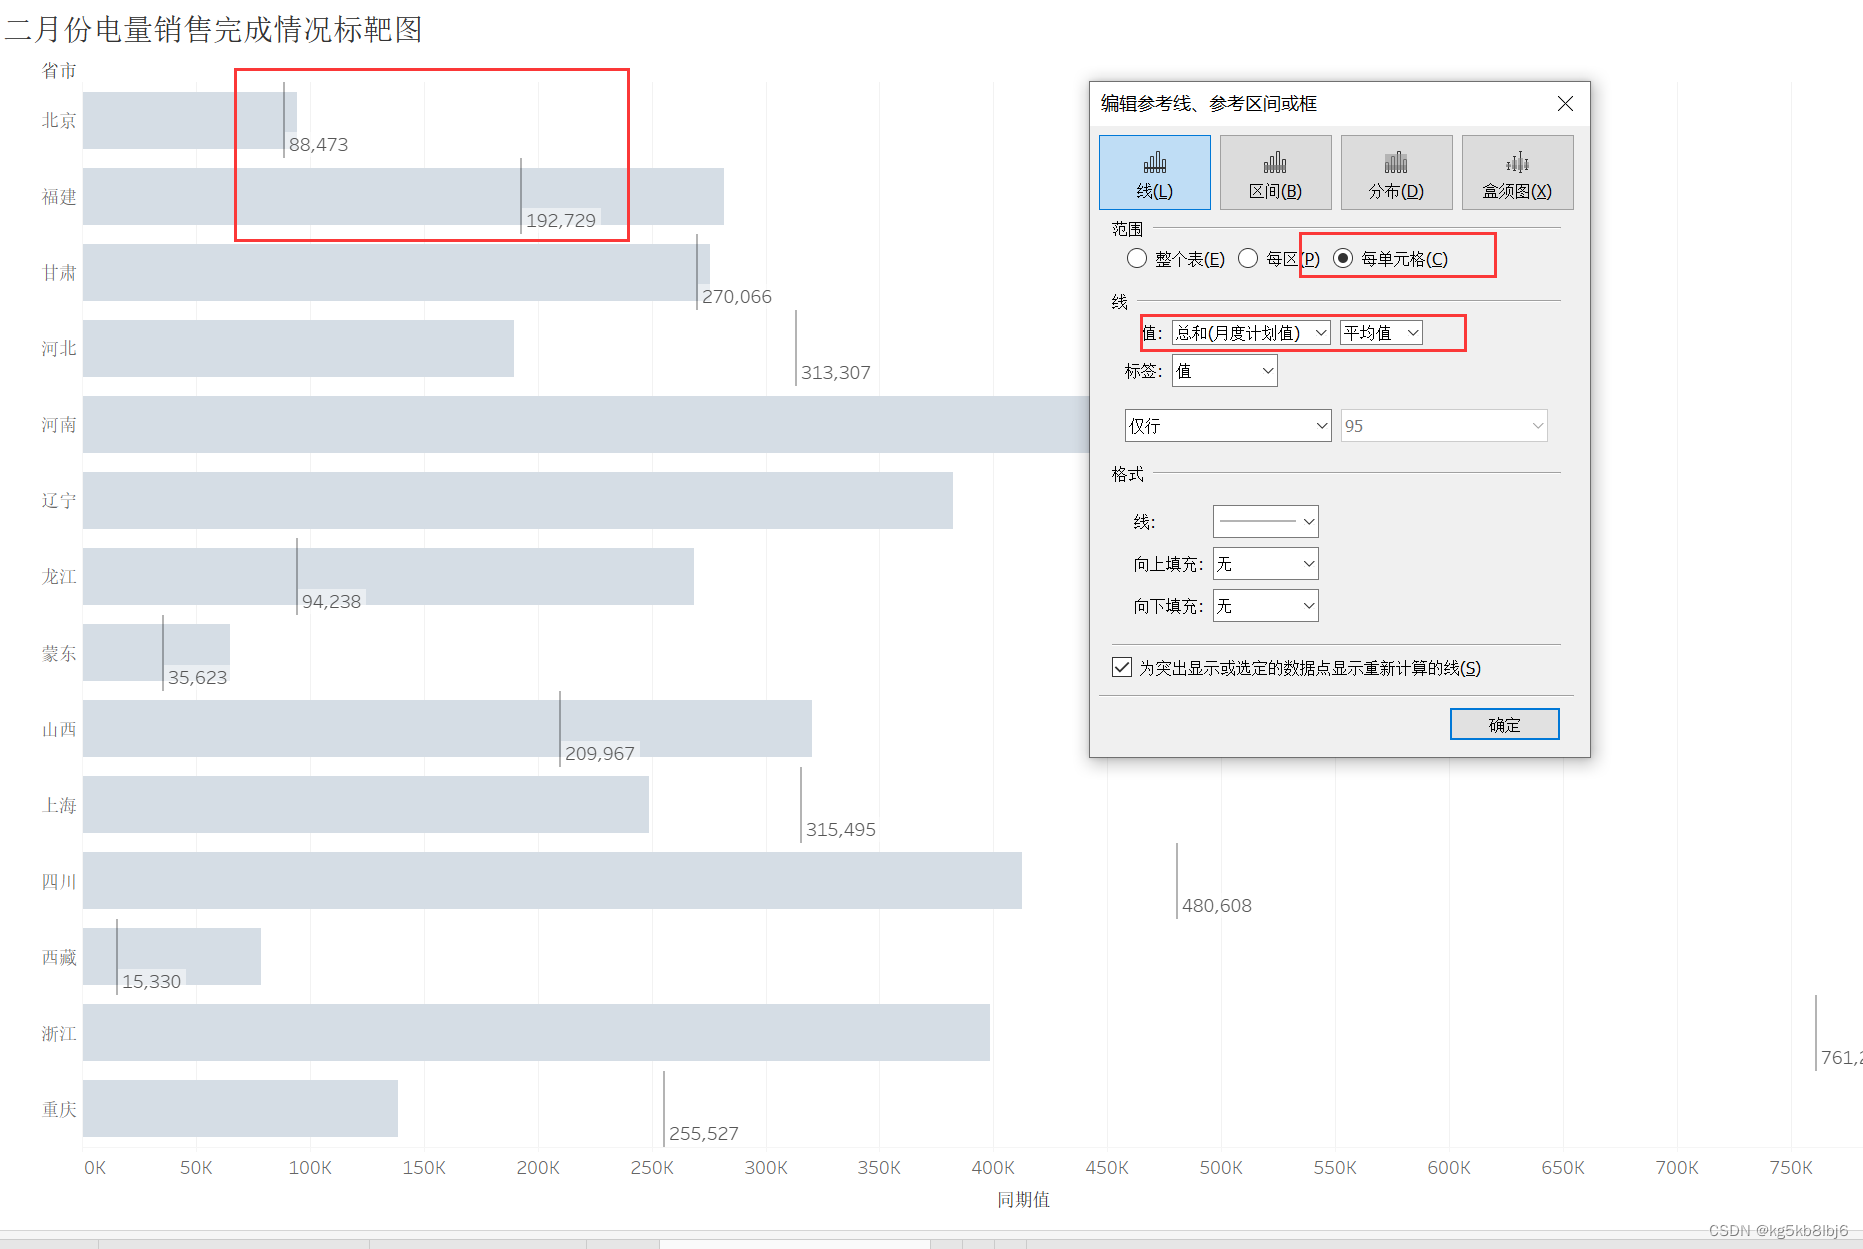Image resolution: width=1863 pixels, height=1249 pixels.
Task: Open the line style 线 format dropdown
Action: 1266,521
